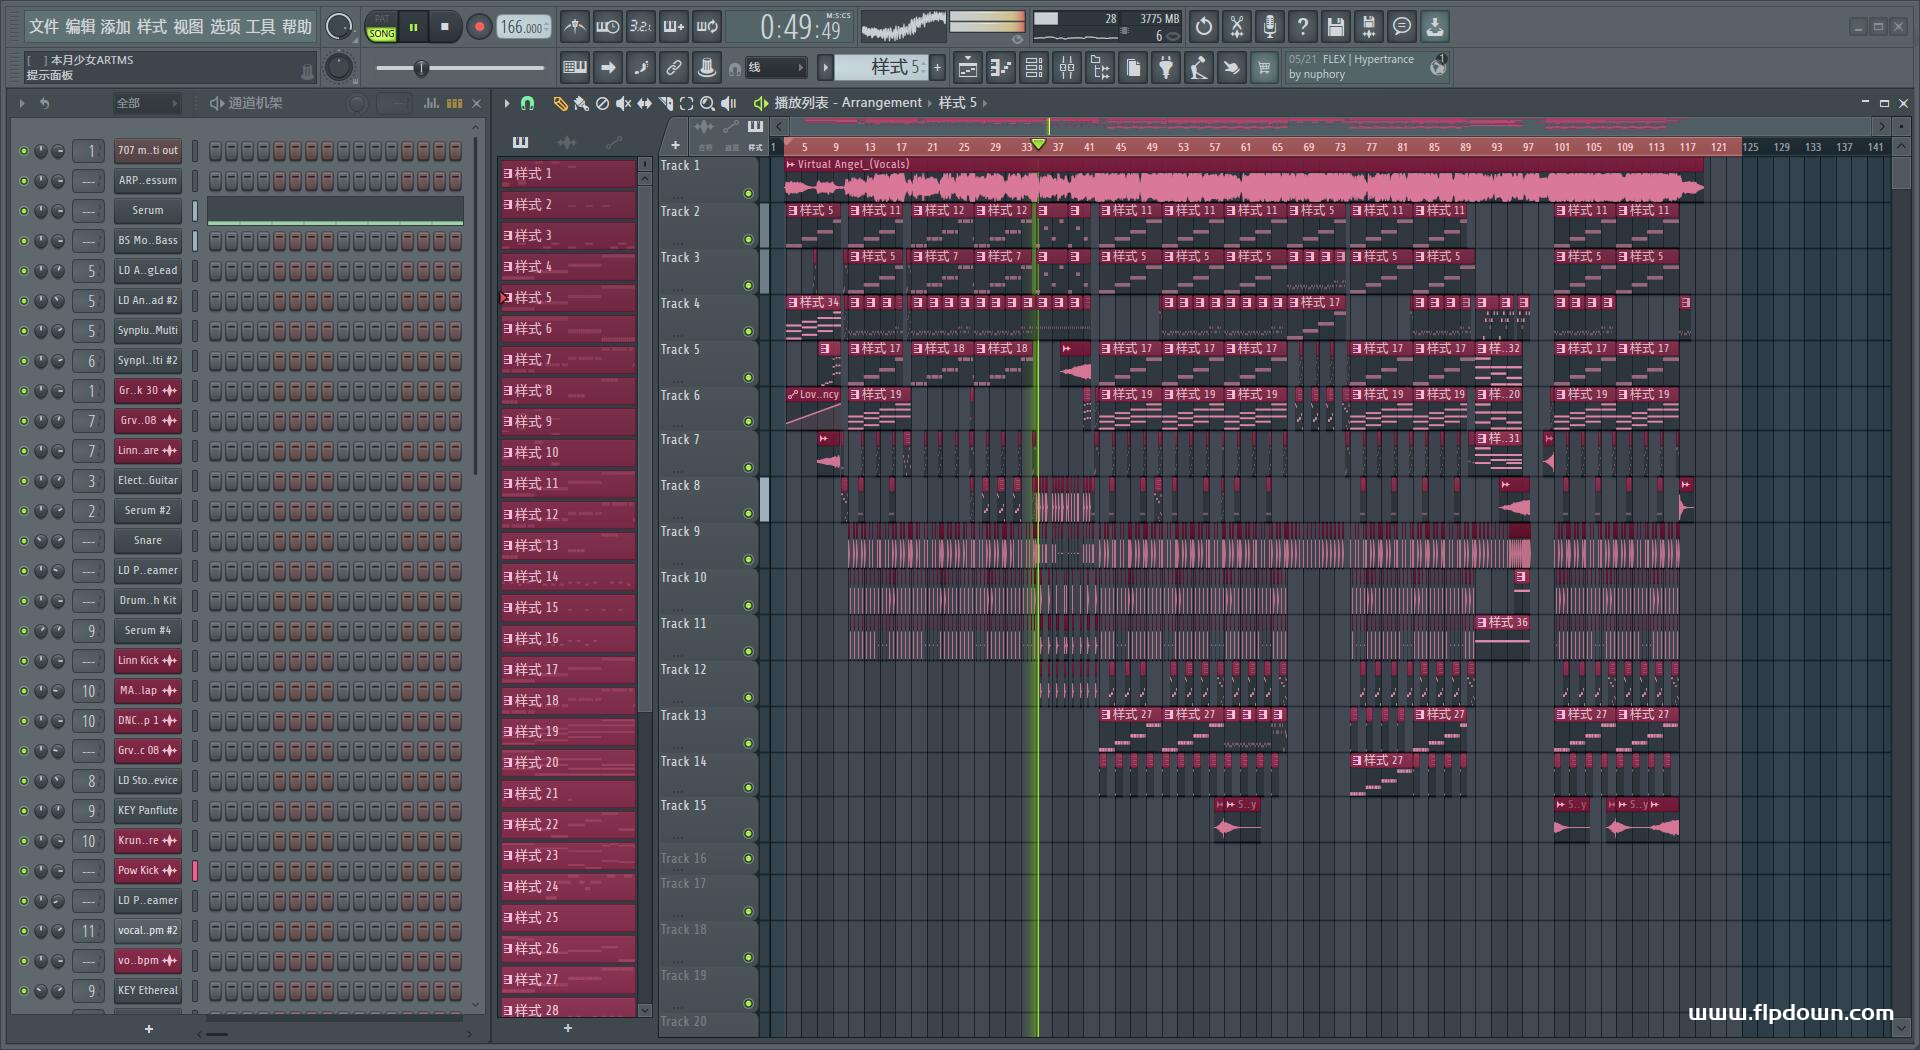Open the 全部 channel filter dropdown
The image size is (1920, 1050).
point(146,103)
